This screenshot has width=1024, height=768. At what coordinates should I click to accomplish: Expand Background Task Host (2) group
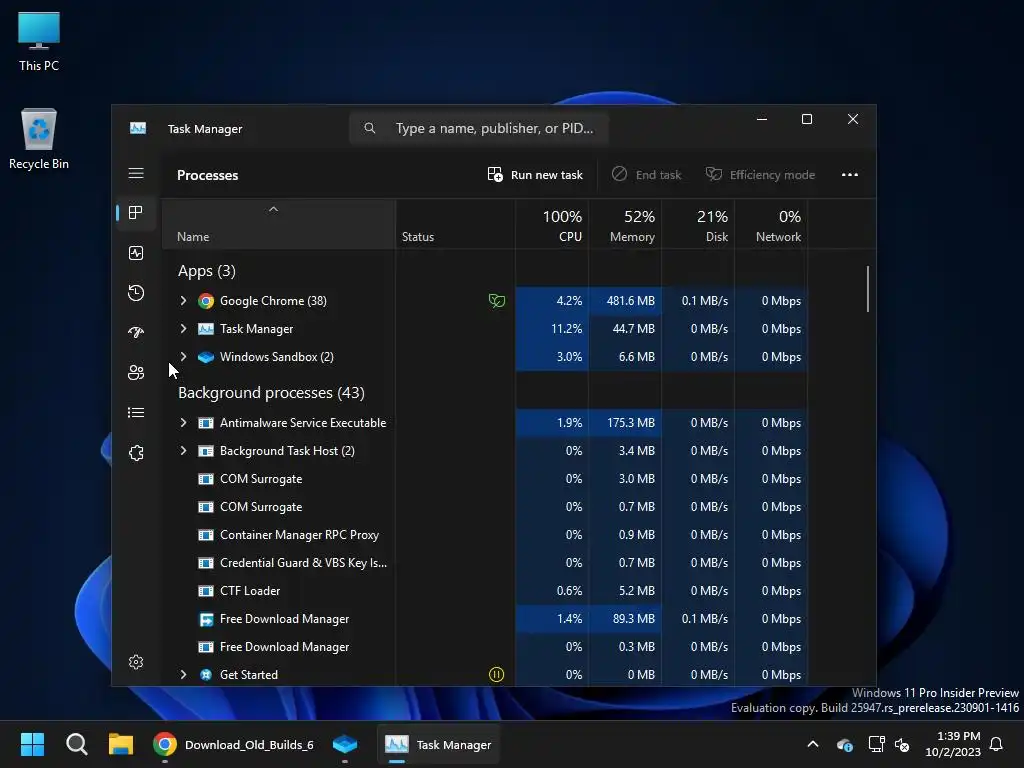(x=184, y=451)
